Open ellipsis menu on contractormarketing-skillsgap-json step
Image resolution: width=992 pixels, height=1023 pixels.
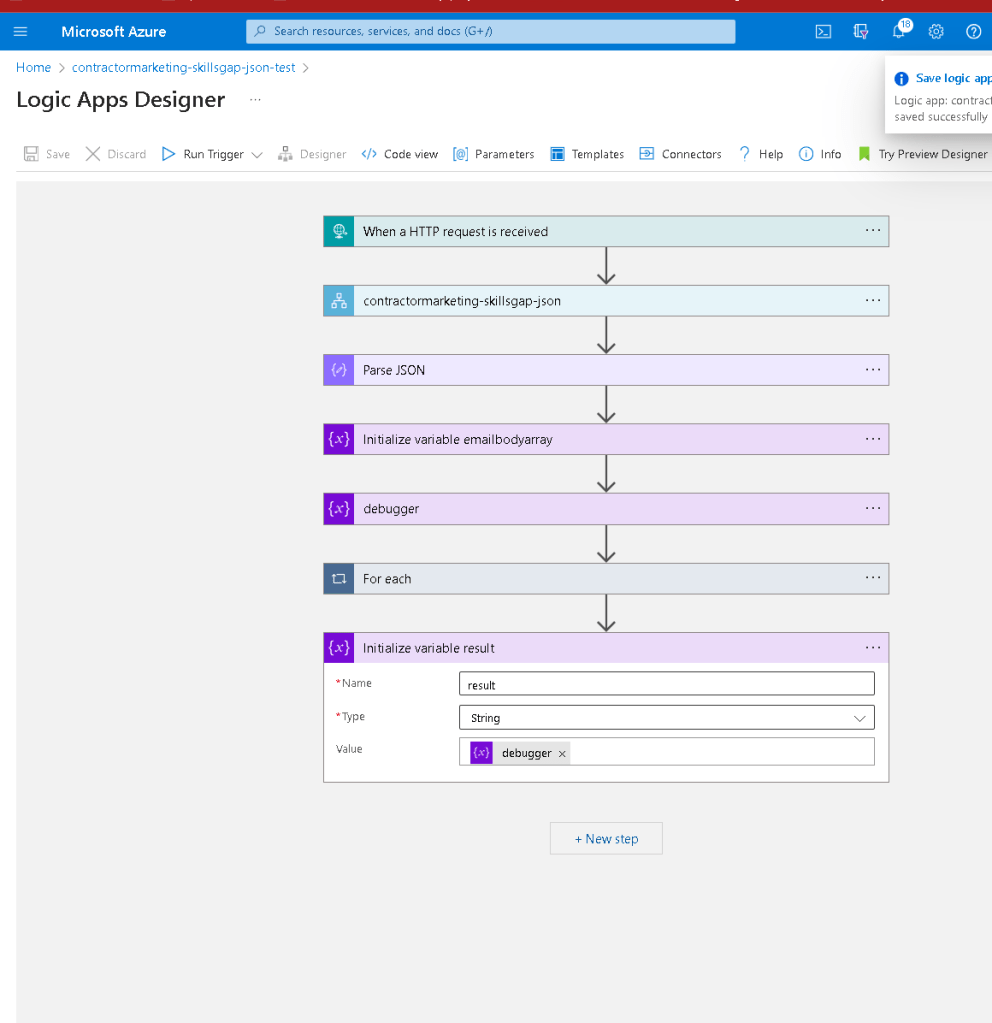pos(873,300)
